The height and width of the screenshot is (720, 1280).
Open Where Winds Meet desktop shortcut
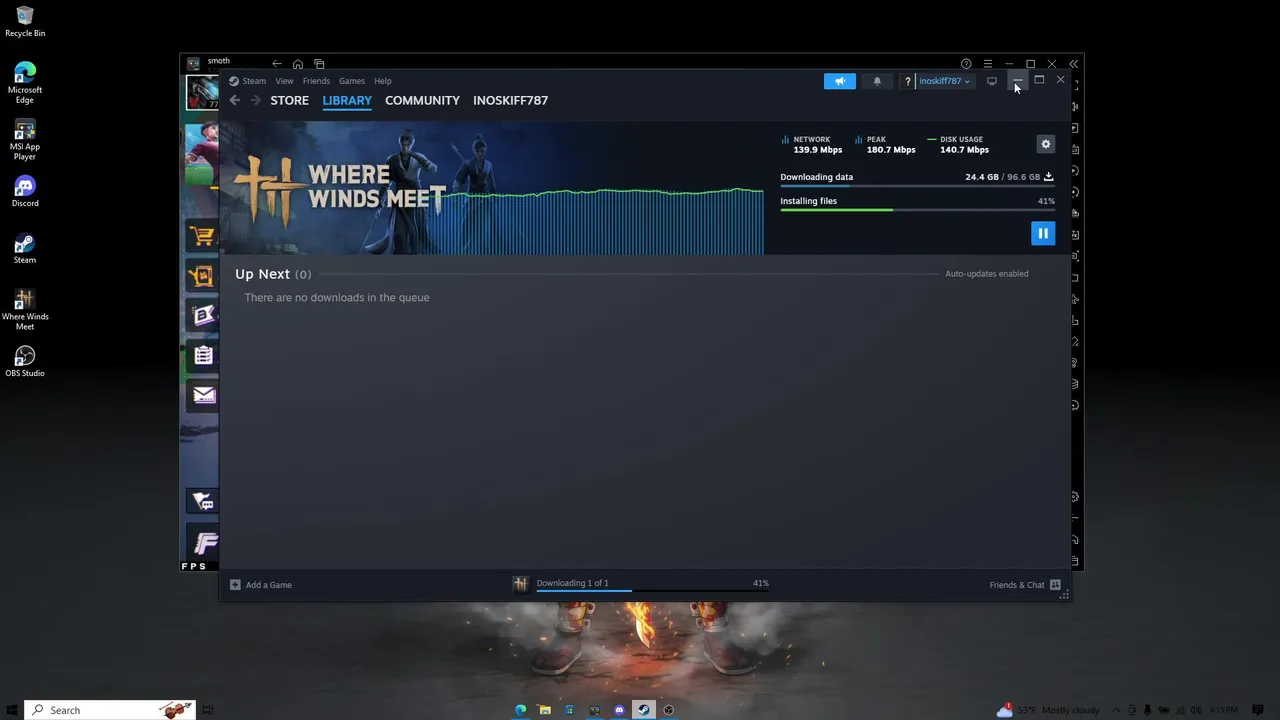(25, 309)
